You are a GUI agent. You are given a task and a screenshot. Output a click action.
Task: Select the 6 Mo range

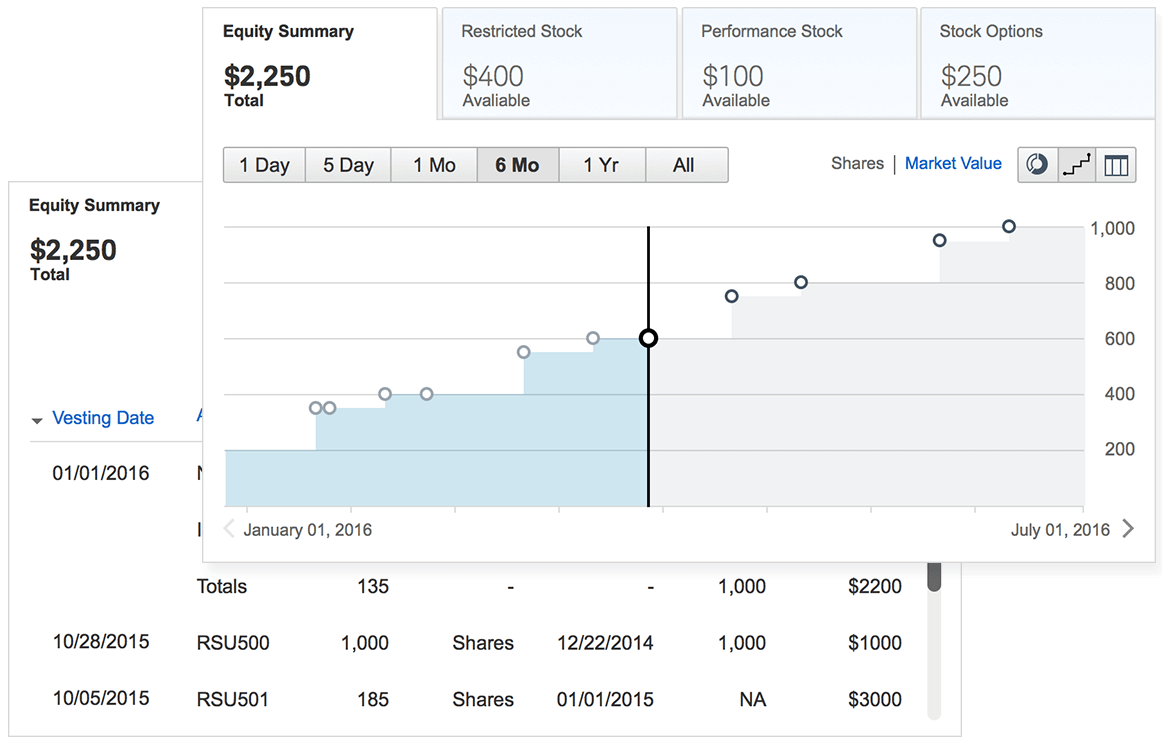517,165
